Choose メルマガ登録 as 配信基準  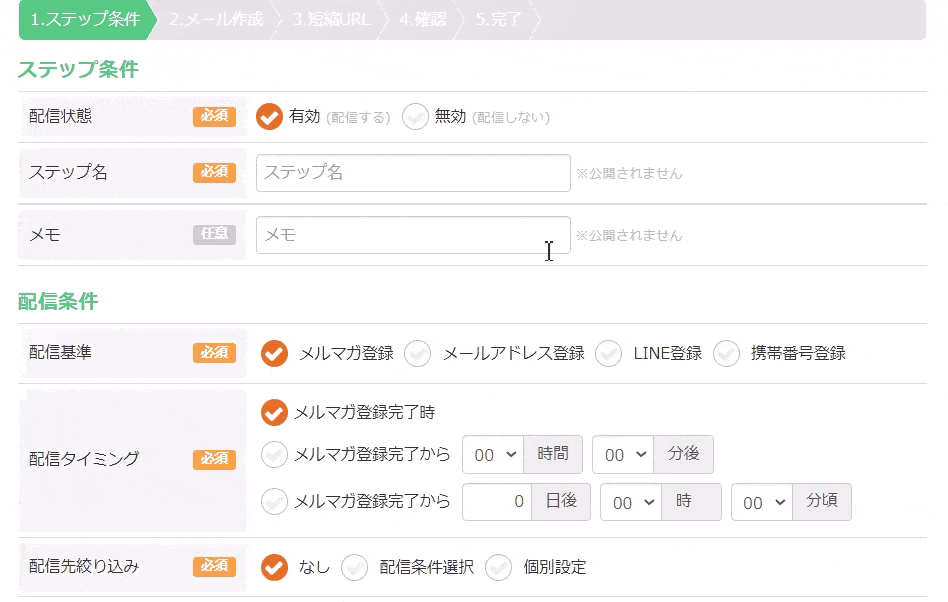coord(274,354)
